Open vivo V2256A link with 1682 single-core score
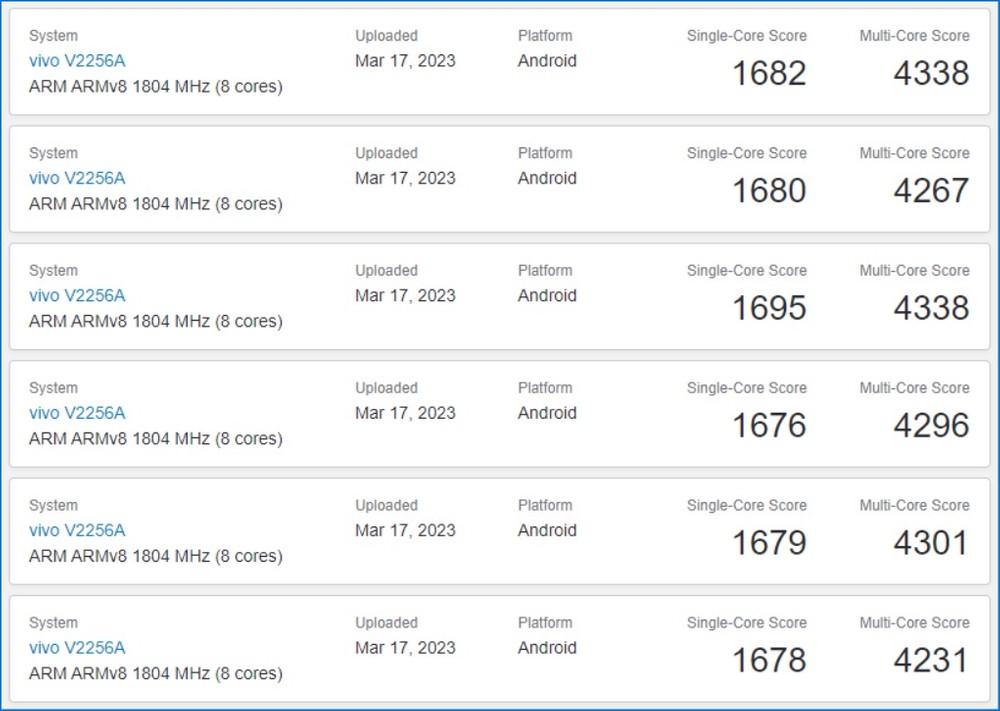Image resolution: width=1000 pixels, height=711 pixels. click(77, 61)
